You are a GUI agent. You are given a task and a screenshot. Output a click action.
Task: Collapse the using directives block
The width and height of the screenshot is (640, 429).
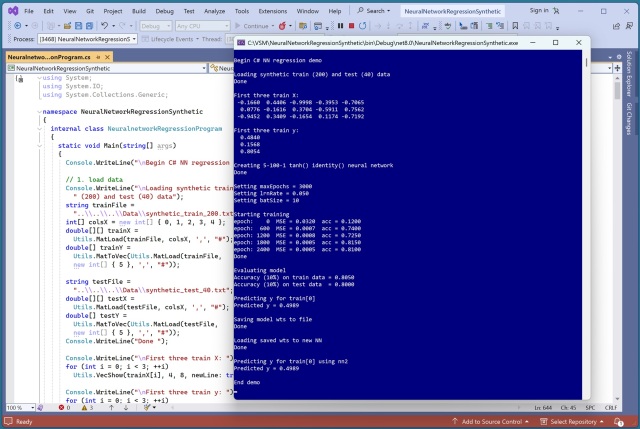(x=40, y=78)
